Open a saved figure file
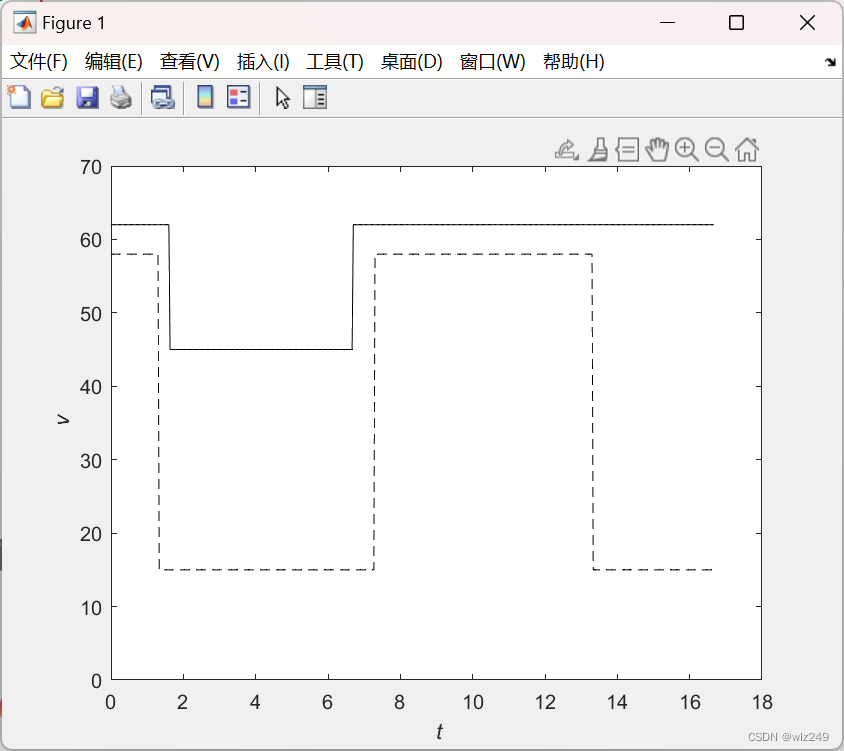This screenshot has width=844, height=751. pyautogui.click(x=51, y=97)
